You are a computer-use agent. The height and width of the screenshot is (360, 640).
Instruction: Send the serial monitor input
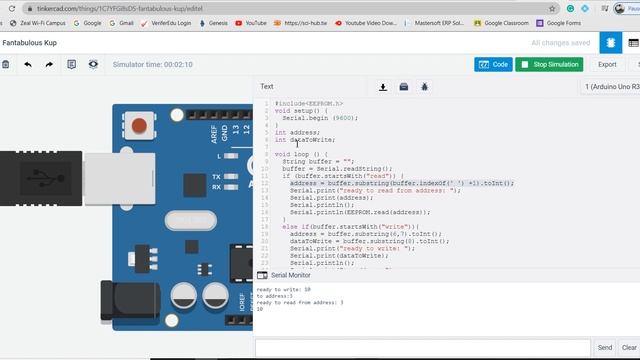(604, 347)
